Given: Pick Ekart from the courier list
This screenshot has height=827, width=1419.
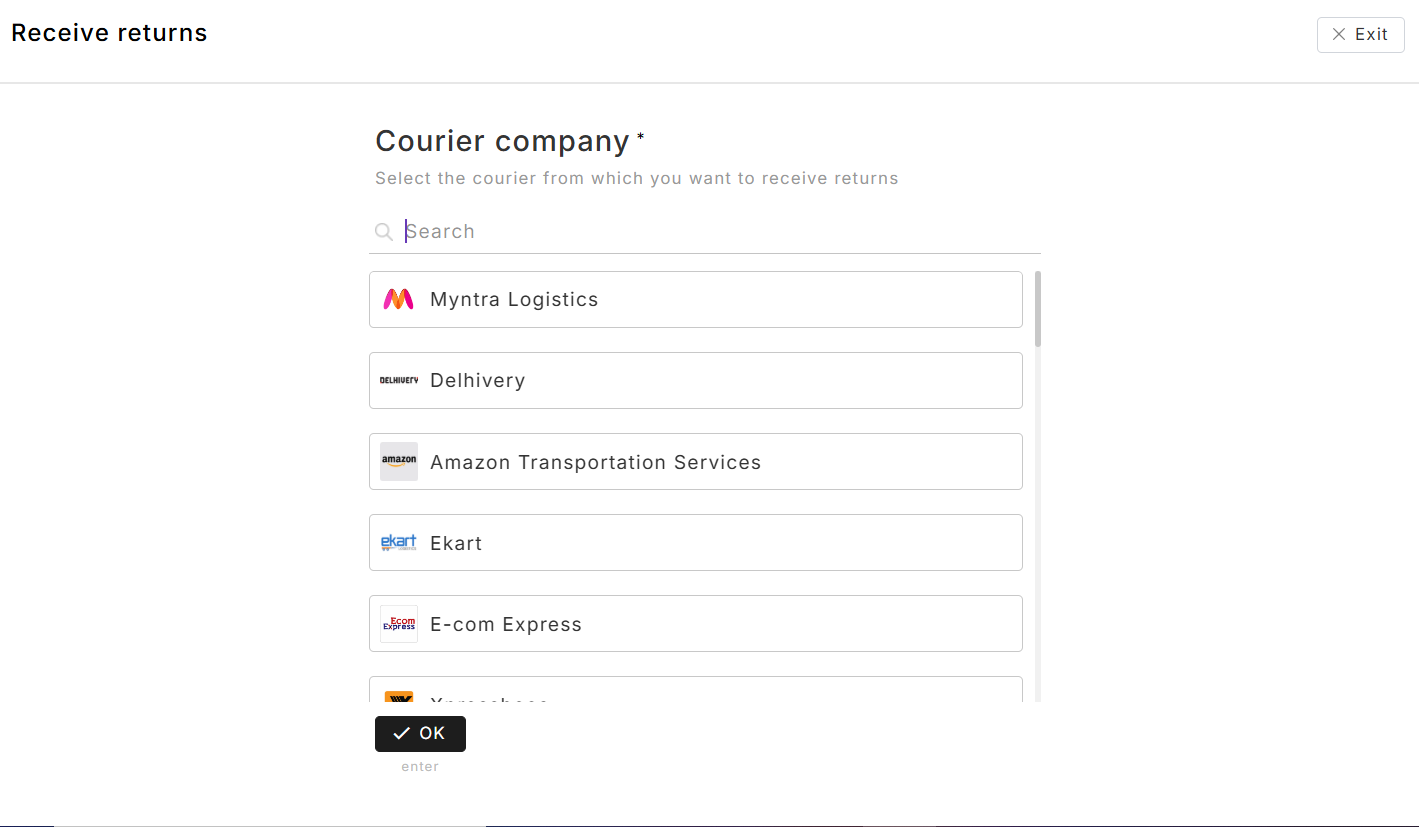Looking at the screenshot, I should 696,543.
